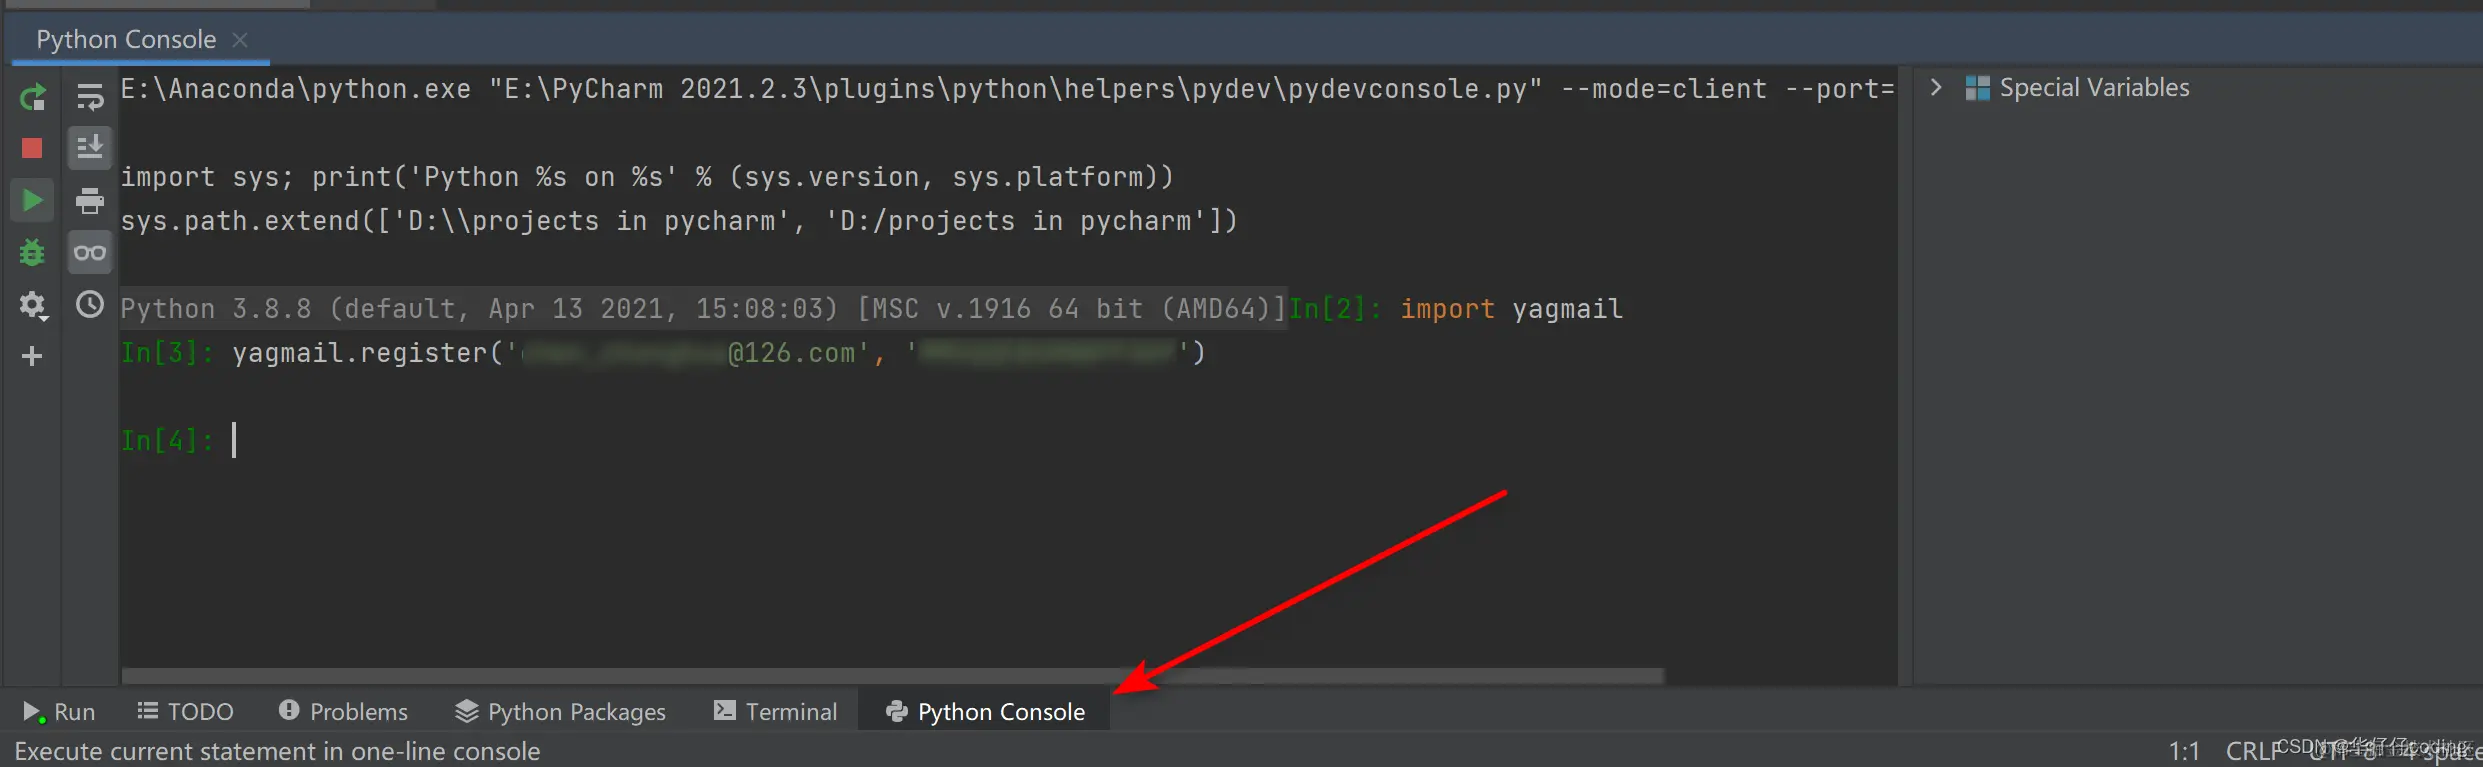
Task: Print console output with printer icon
Action: click(x=90, y=200)
